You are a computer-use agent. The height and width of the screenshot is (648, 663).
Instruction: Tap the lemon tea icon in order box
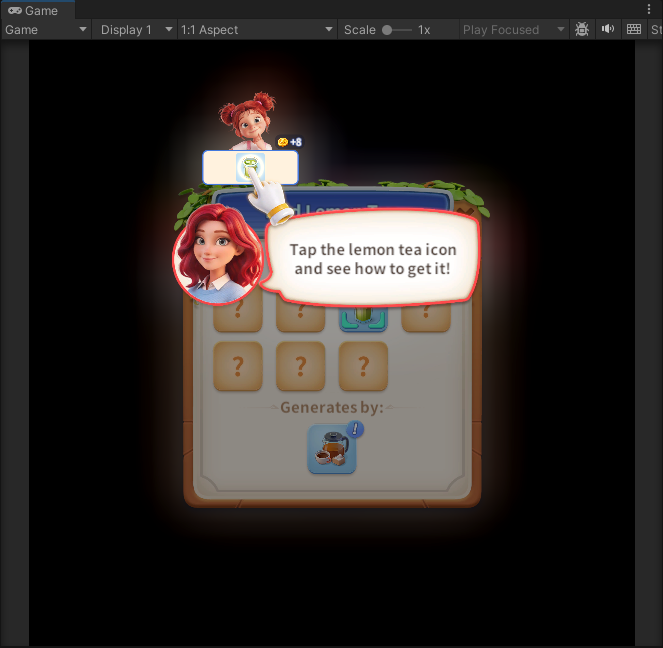248,167
